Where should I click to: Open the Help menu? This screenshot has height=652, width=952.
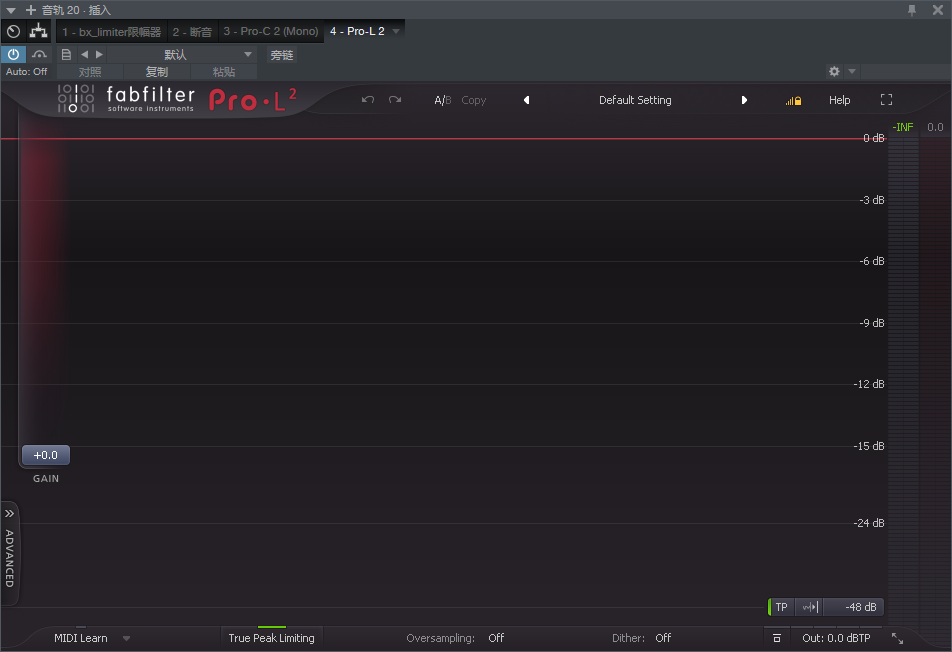click(840, 100)
